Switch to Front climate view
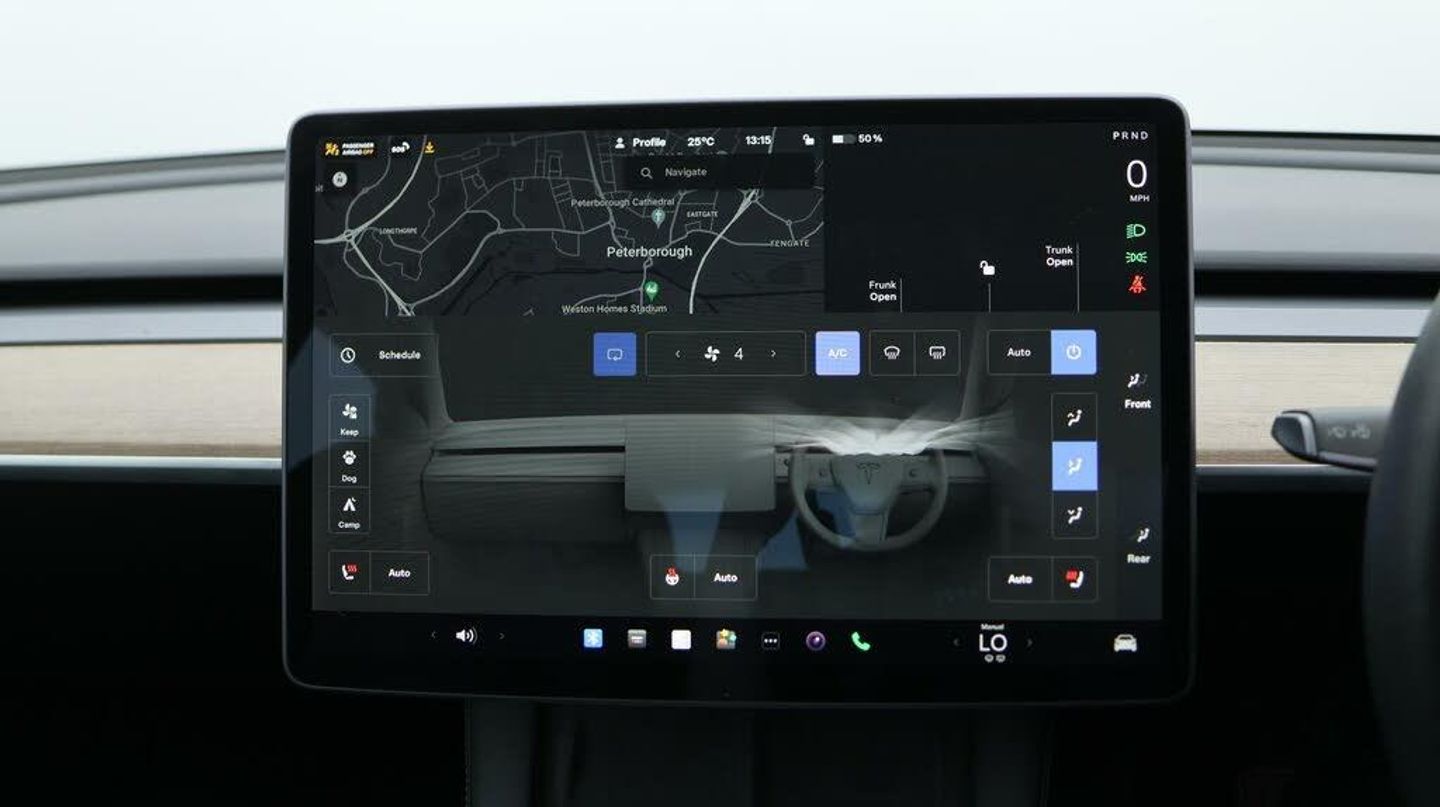Image resolution: width=1440 pixels, height=807 pixels. [1138, 391]
